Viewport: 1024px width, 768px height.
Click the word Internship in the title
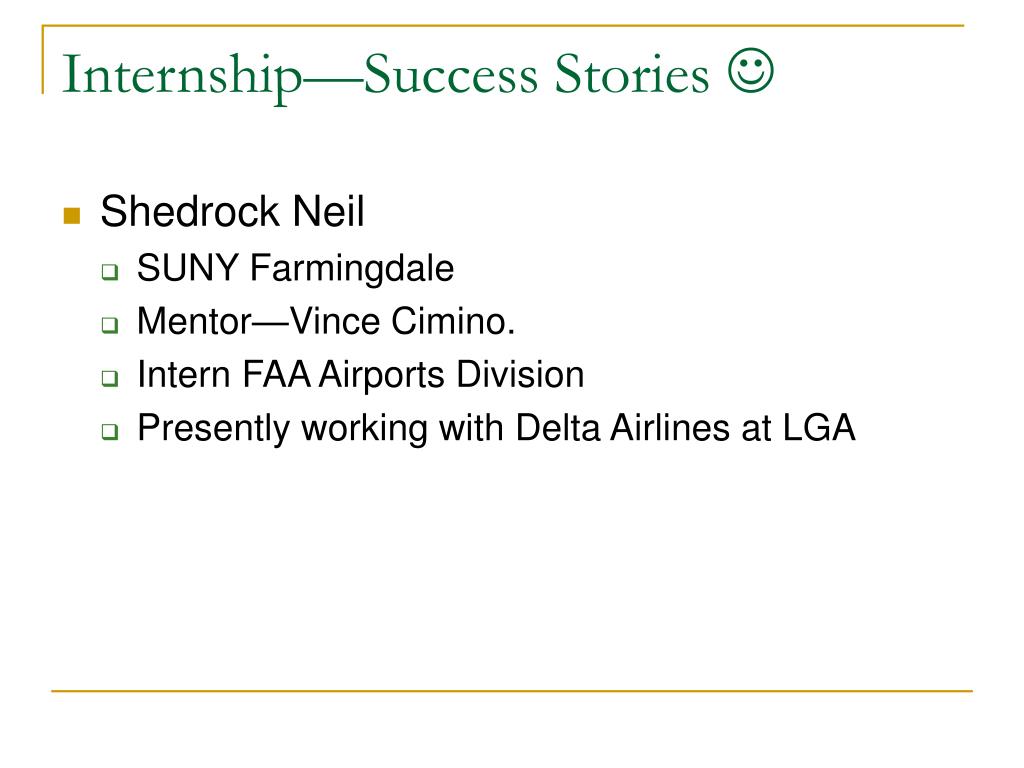(182, 76)
